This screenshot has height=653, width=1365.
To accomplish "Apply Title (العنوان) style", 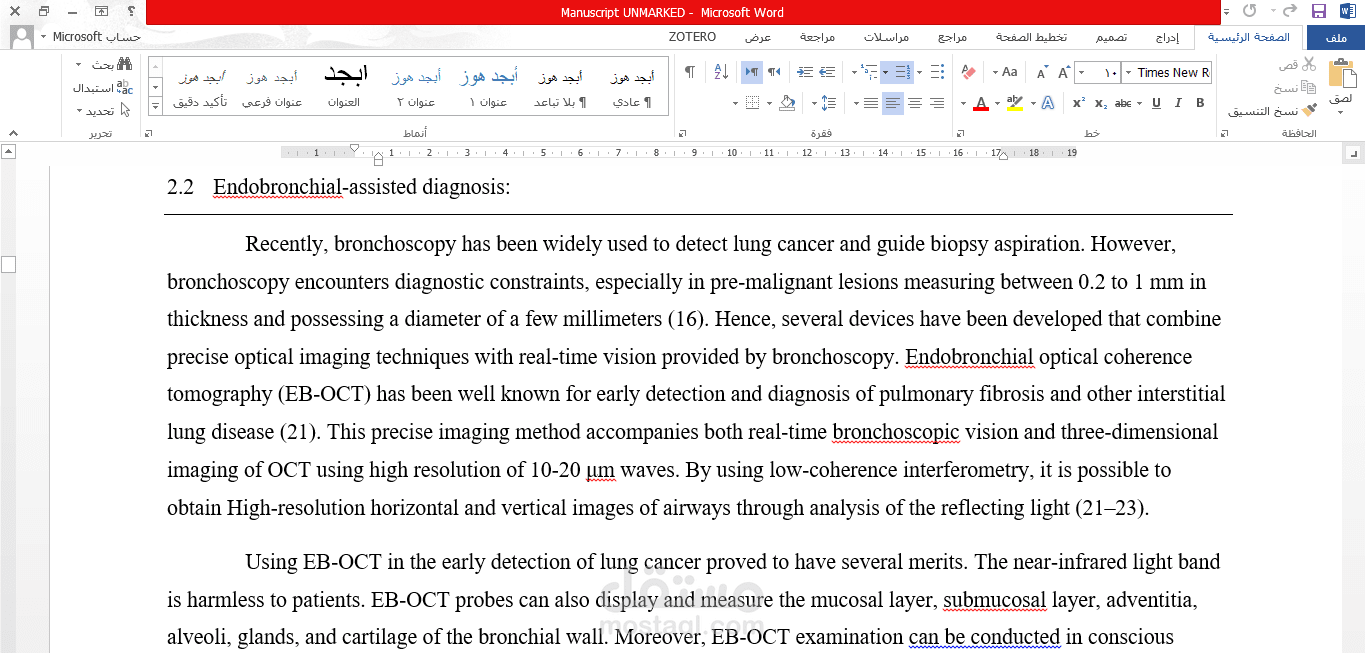I will coord(344,88).
